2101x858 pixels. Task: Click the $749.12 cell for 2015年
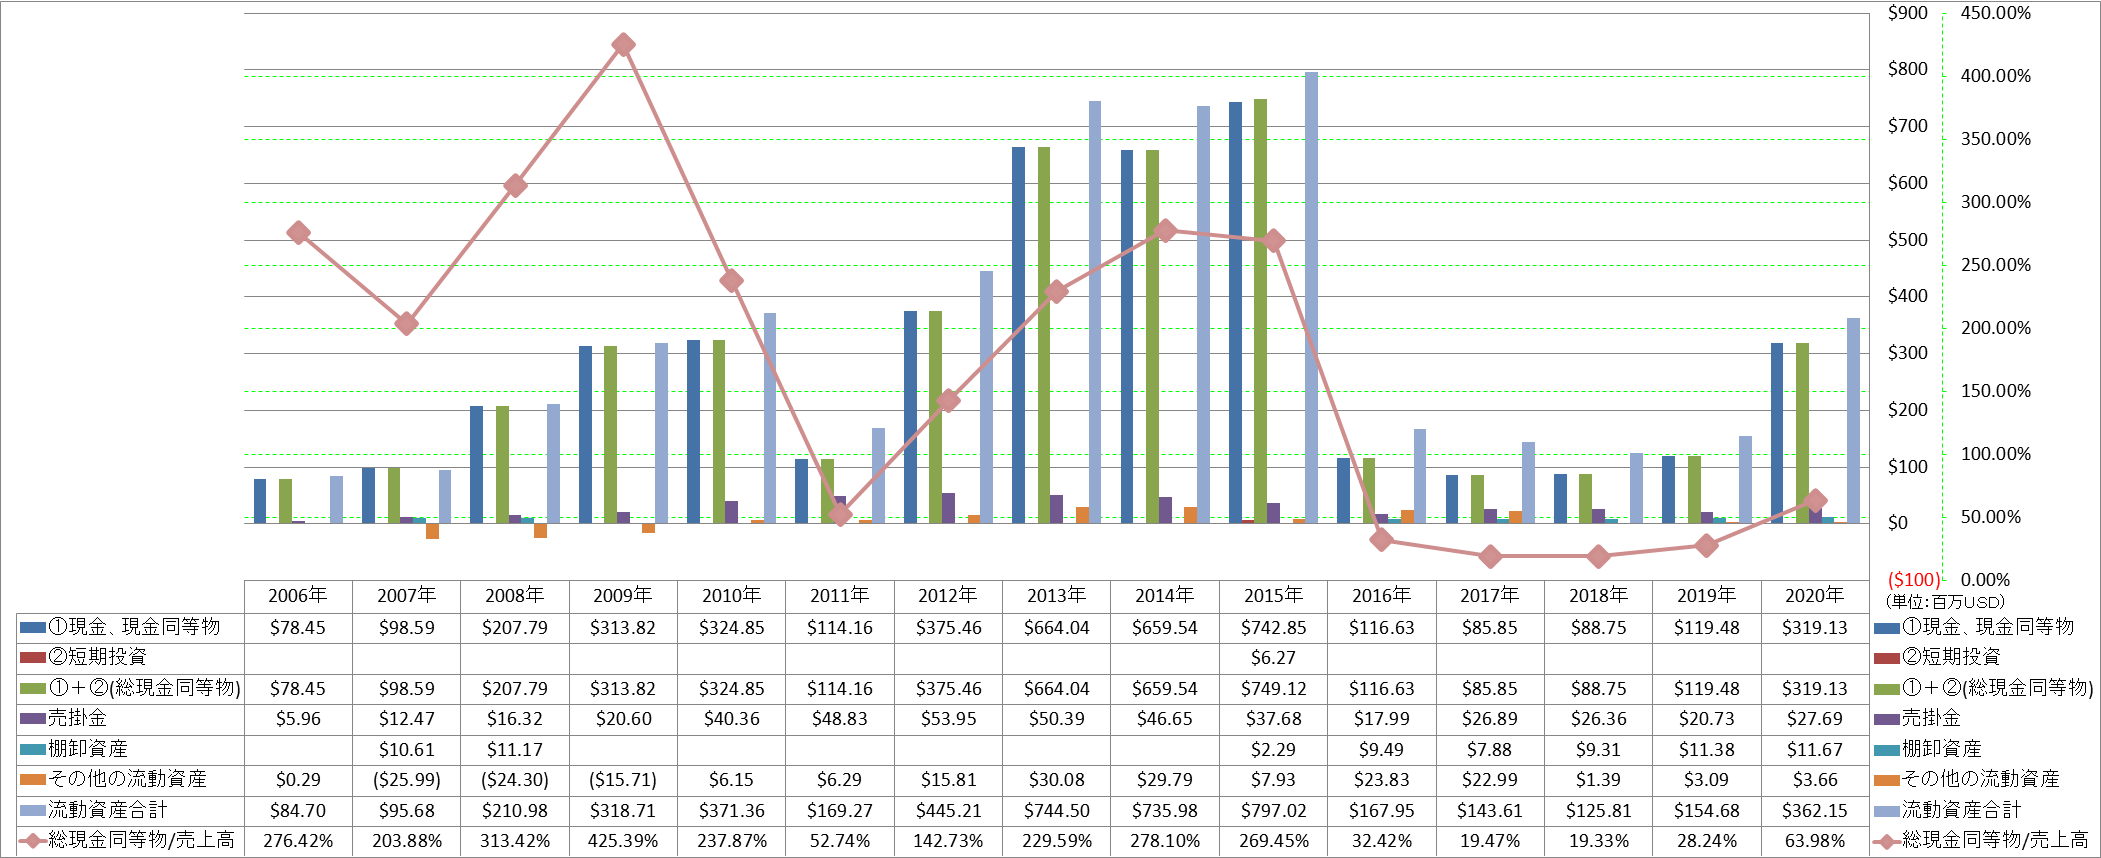[x=1273, y=689]
